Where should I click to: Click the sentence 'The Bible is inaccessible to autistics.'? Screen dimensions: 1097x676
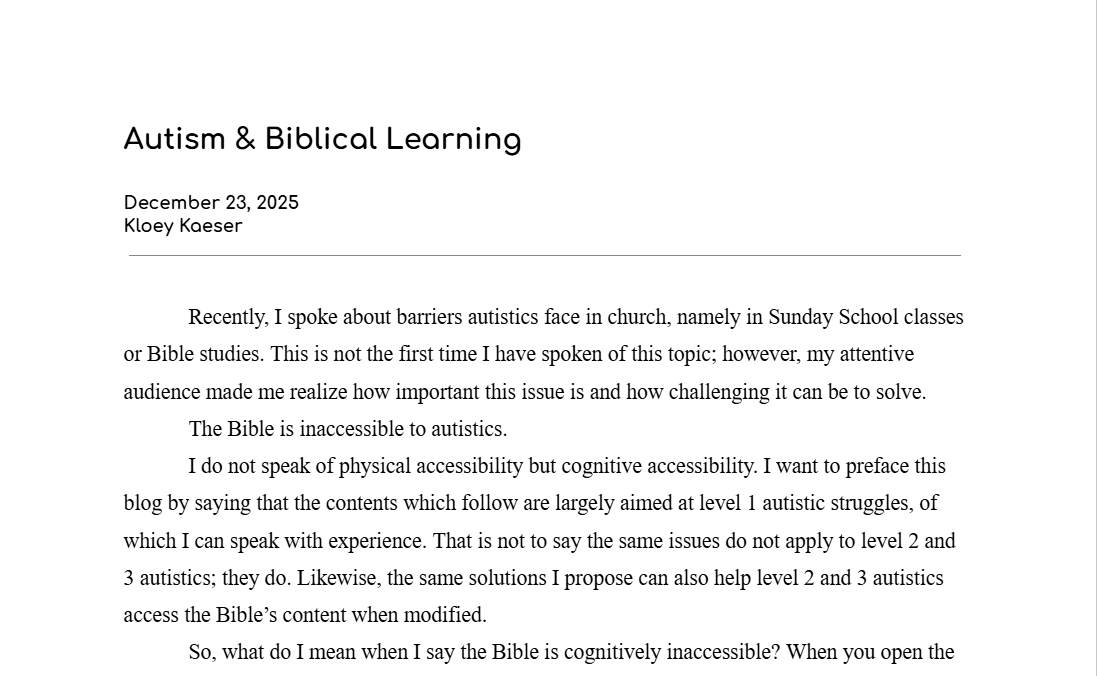348,429
